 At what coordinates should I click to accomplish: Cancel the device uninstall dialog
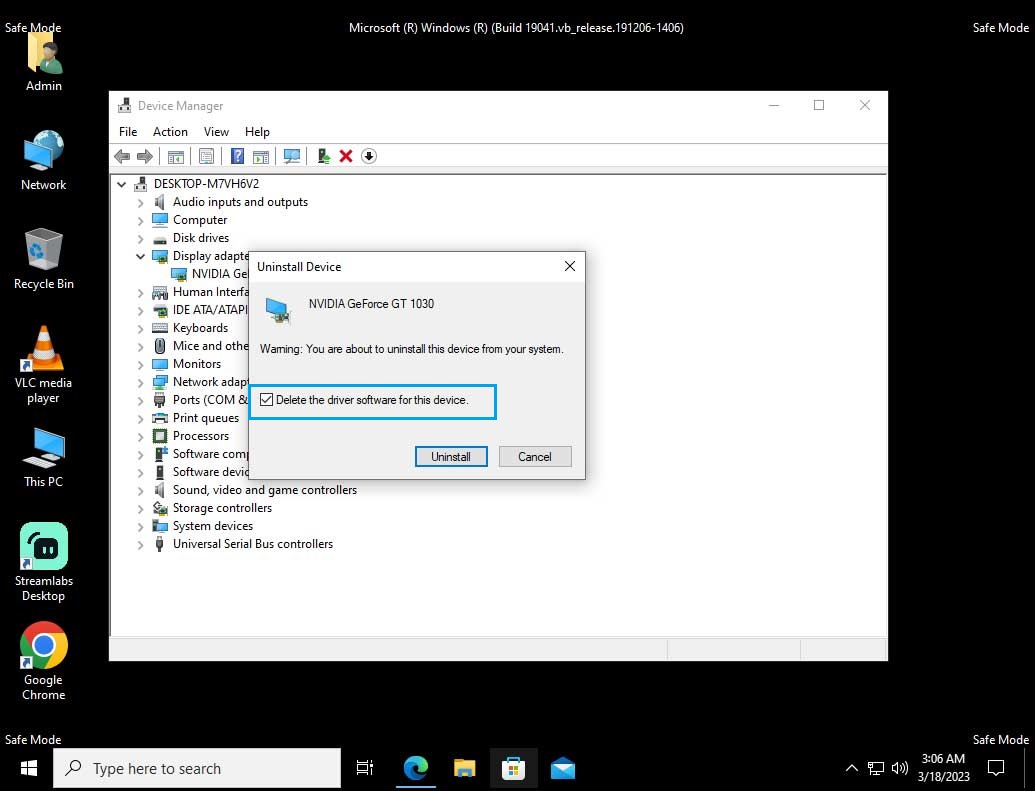(535, 456)
